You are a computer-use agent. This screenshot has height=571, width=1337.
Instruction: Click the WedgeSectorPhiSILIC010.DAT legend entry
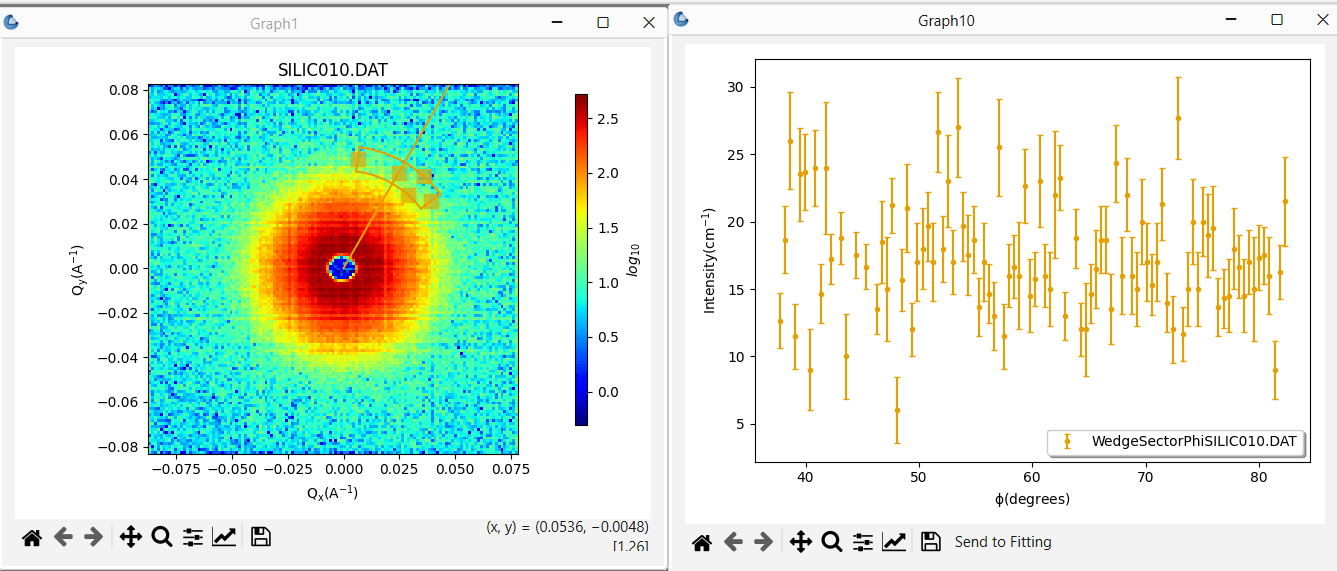(x=1177, y=441)
